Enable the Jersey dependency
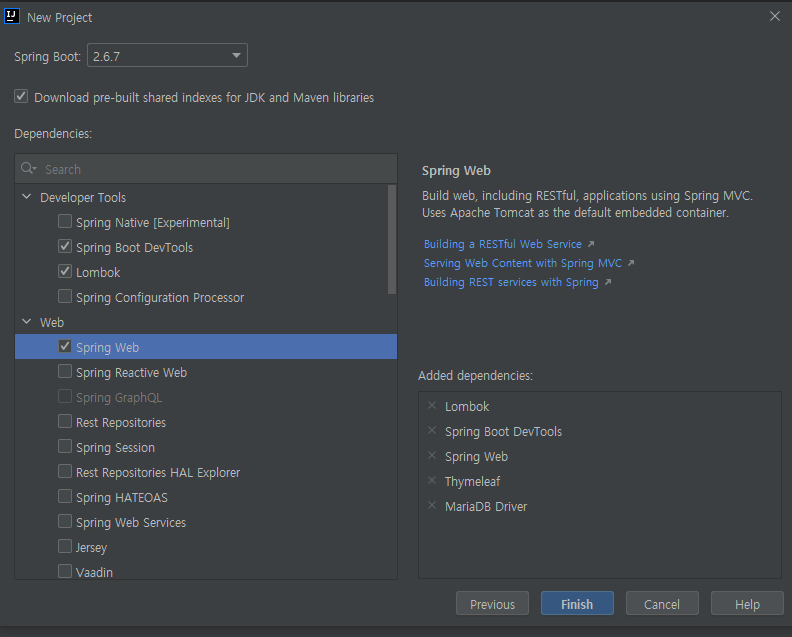Screen dimensions: 792x637 (x=65, y=546)
